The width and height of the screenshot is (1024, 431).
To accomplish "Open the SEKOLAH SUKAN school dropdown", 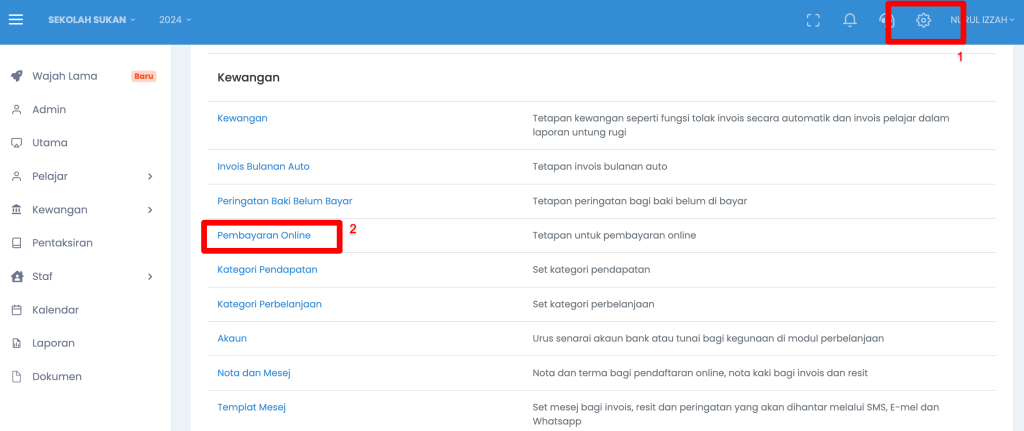I will (x=91, y=20).
